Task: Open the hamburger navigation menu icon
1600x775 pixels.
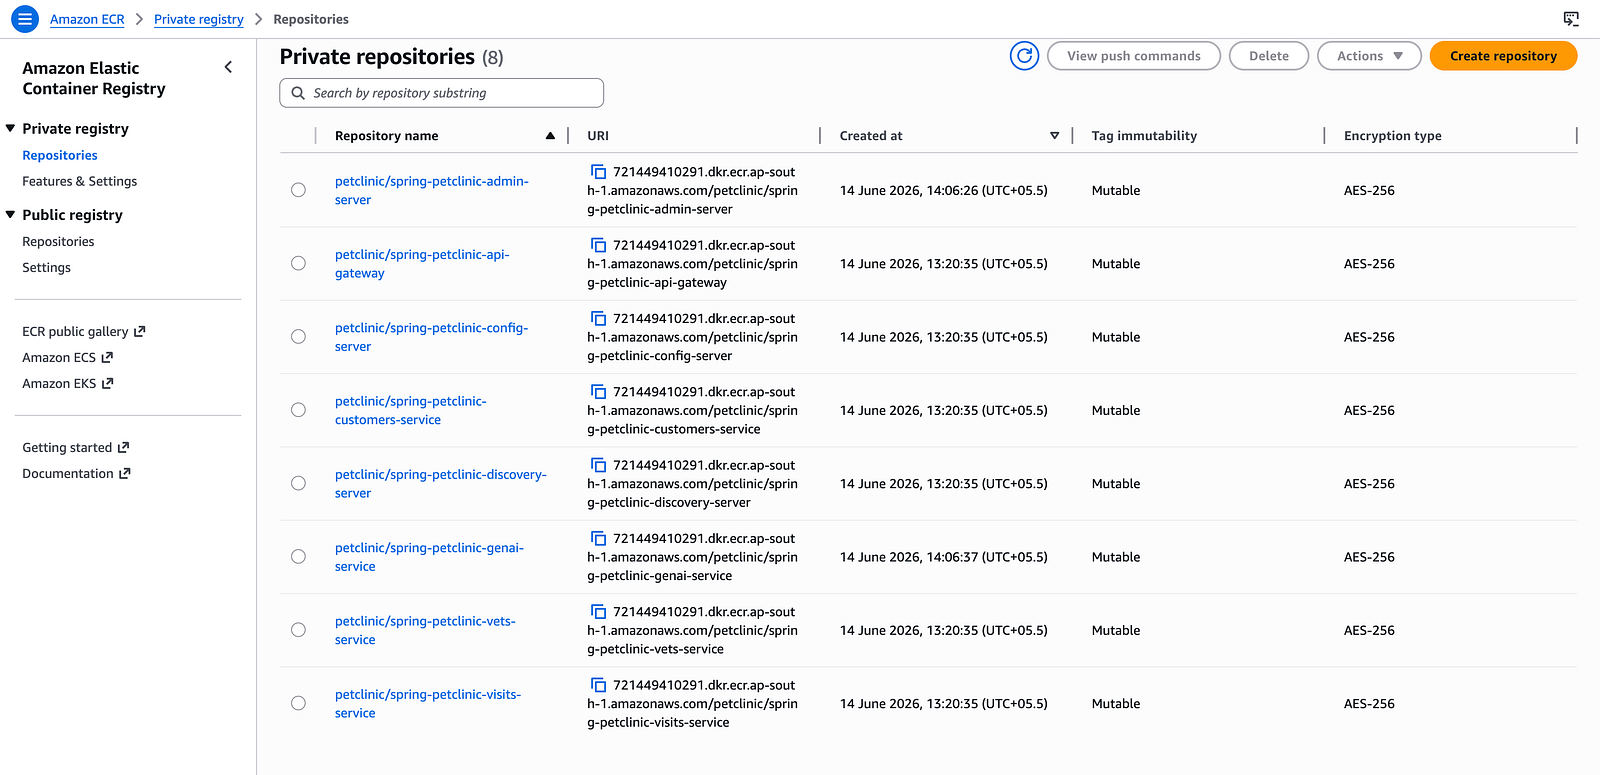Action: [x=25, y=19]
